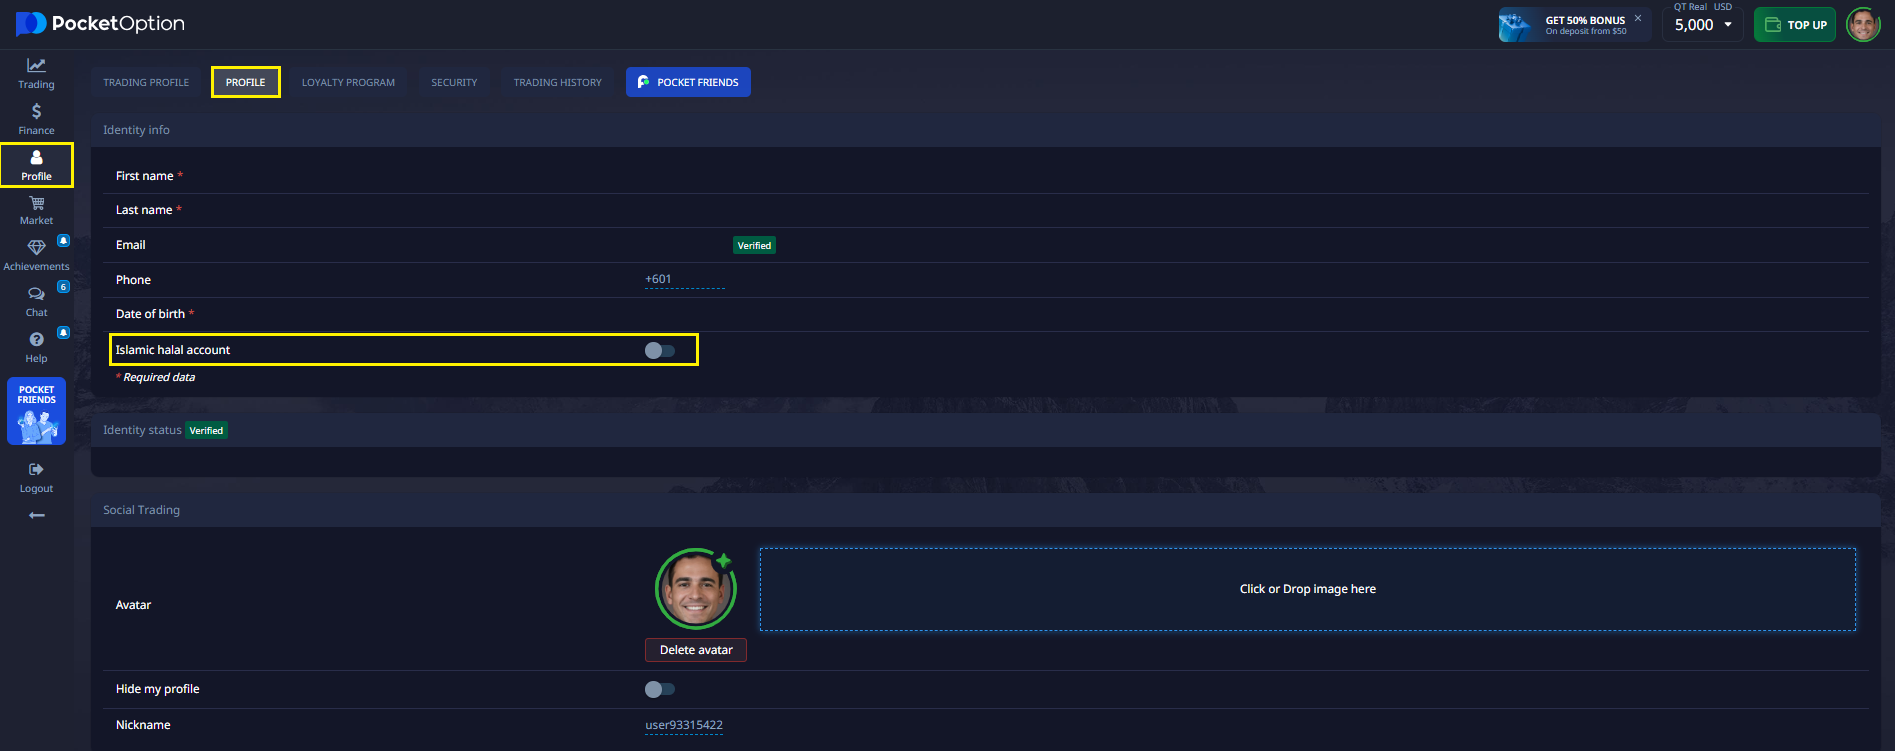Open the Chat bubbles icon

click(x=36, y=294)
